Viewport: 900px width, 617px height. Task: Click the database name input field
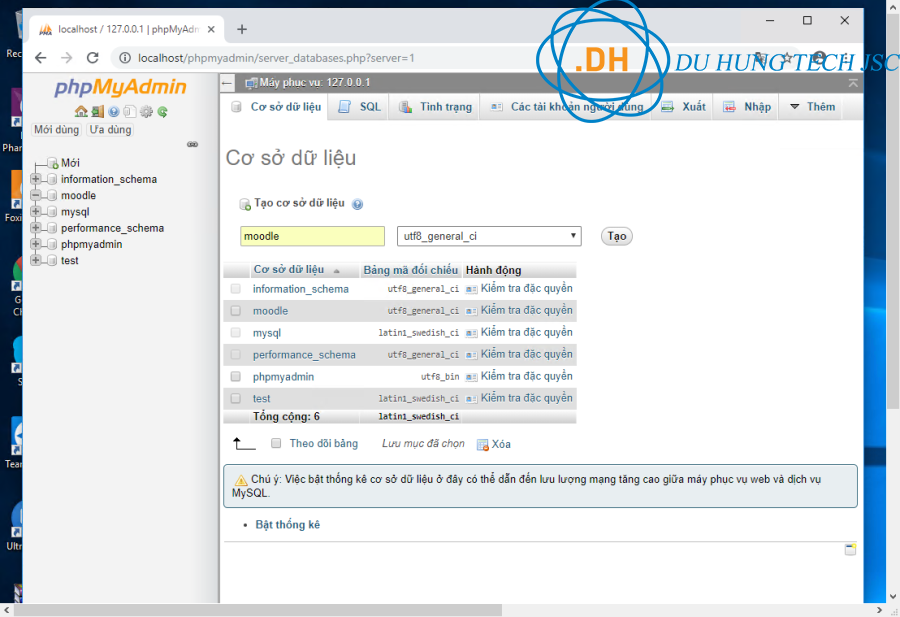[x=312, y=236]
